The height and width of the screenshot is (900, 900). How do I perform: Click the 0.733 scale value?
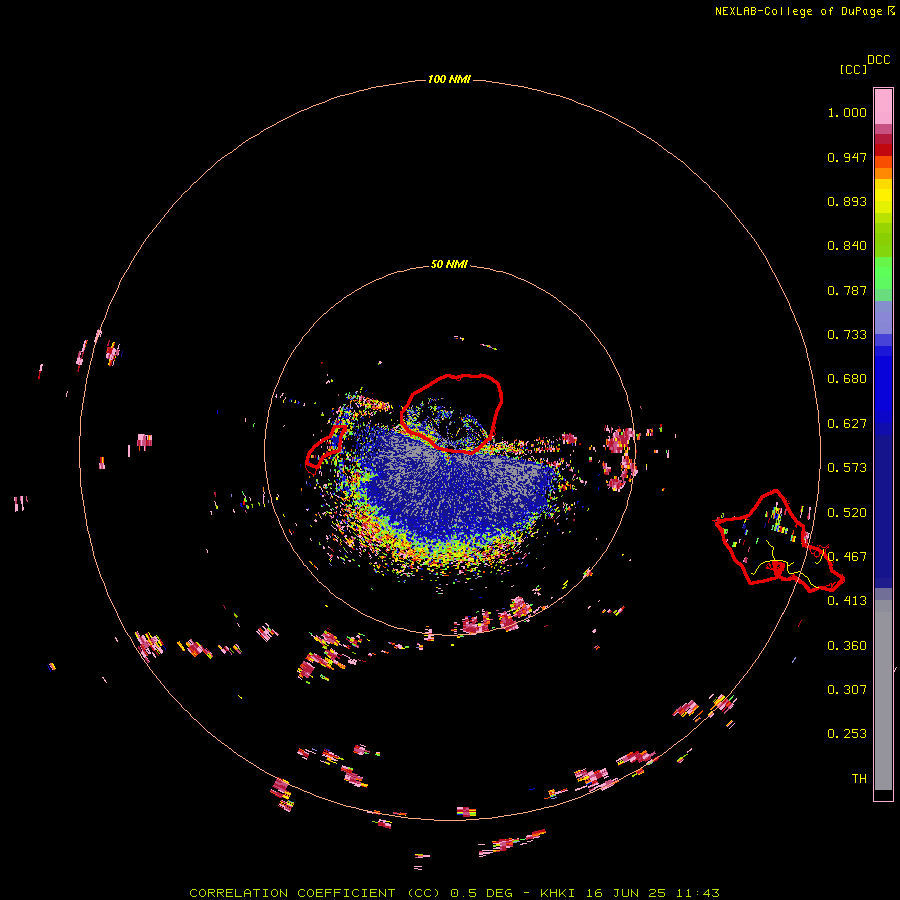click(x=847, y=335)
